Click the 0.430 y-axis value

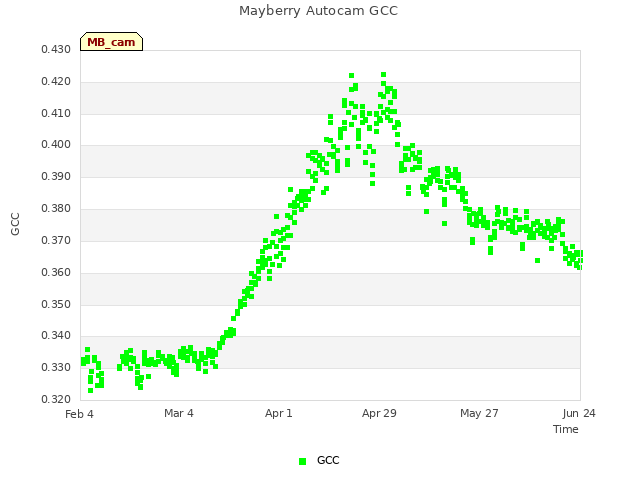(x=56, y=49)
